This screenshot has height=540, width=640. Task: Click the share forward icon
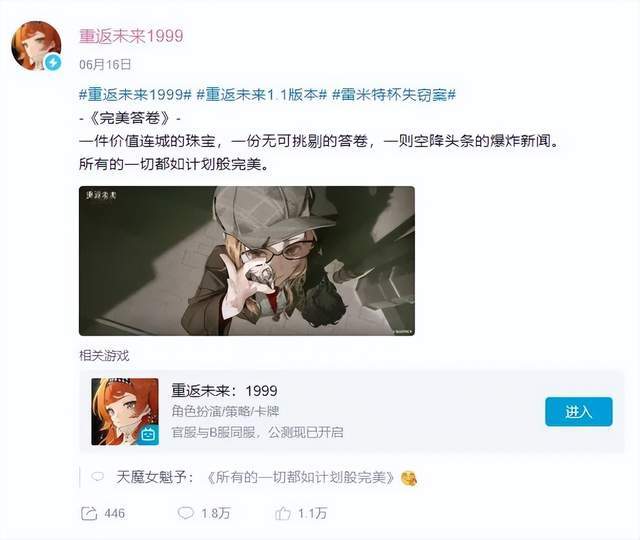click(89, 513)
